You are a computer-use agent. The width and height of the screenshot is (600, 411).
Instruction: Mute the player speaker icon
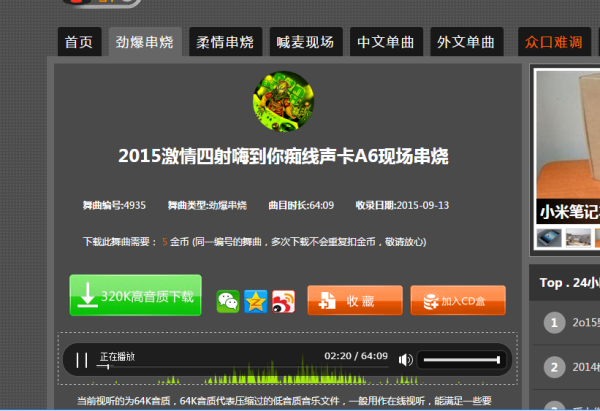click(405, 360)
